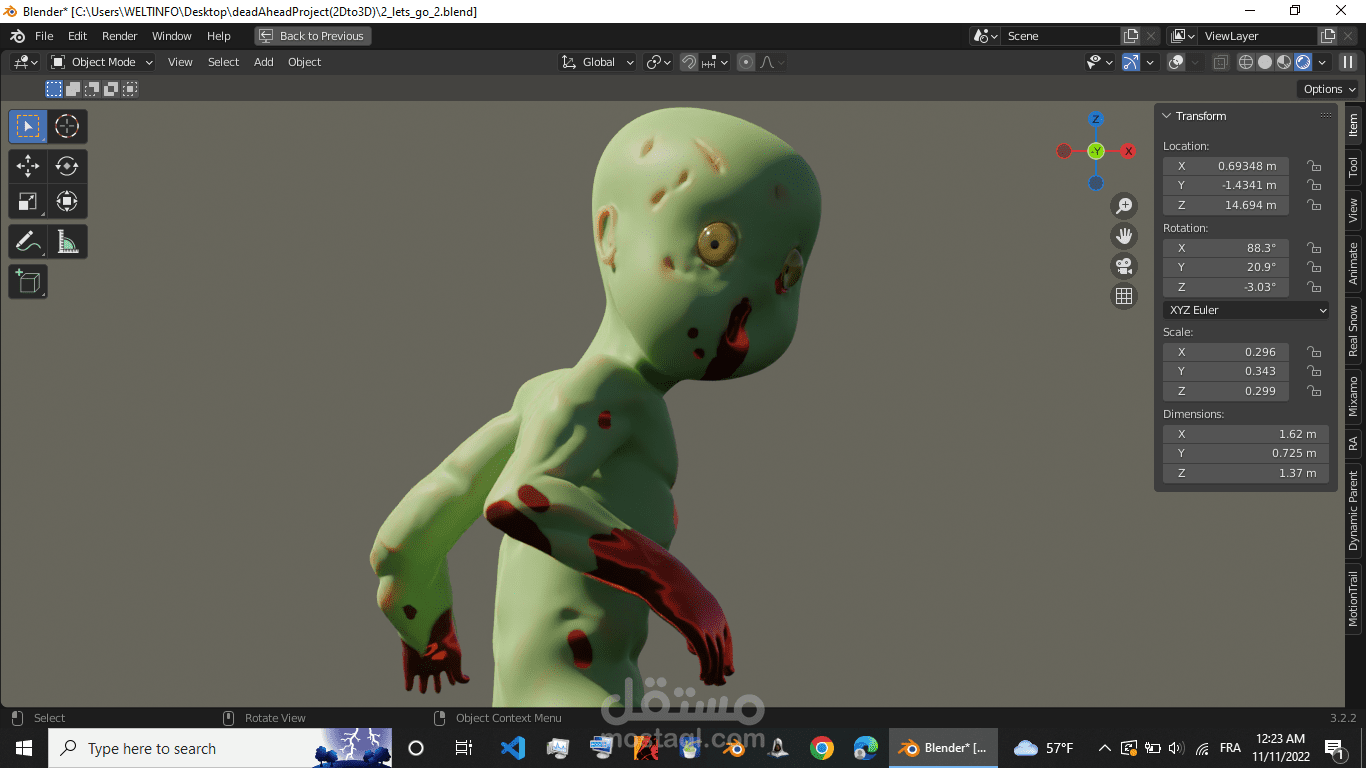Open the Options dropdown
This screenshot has height=768, width=1366.
[x=1329, y=89]
